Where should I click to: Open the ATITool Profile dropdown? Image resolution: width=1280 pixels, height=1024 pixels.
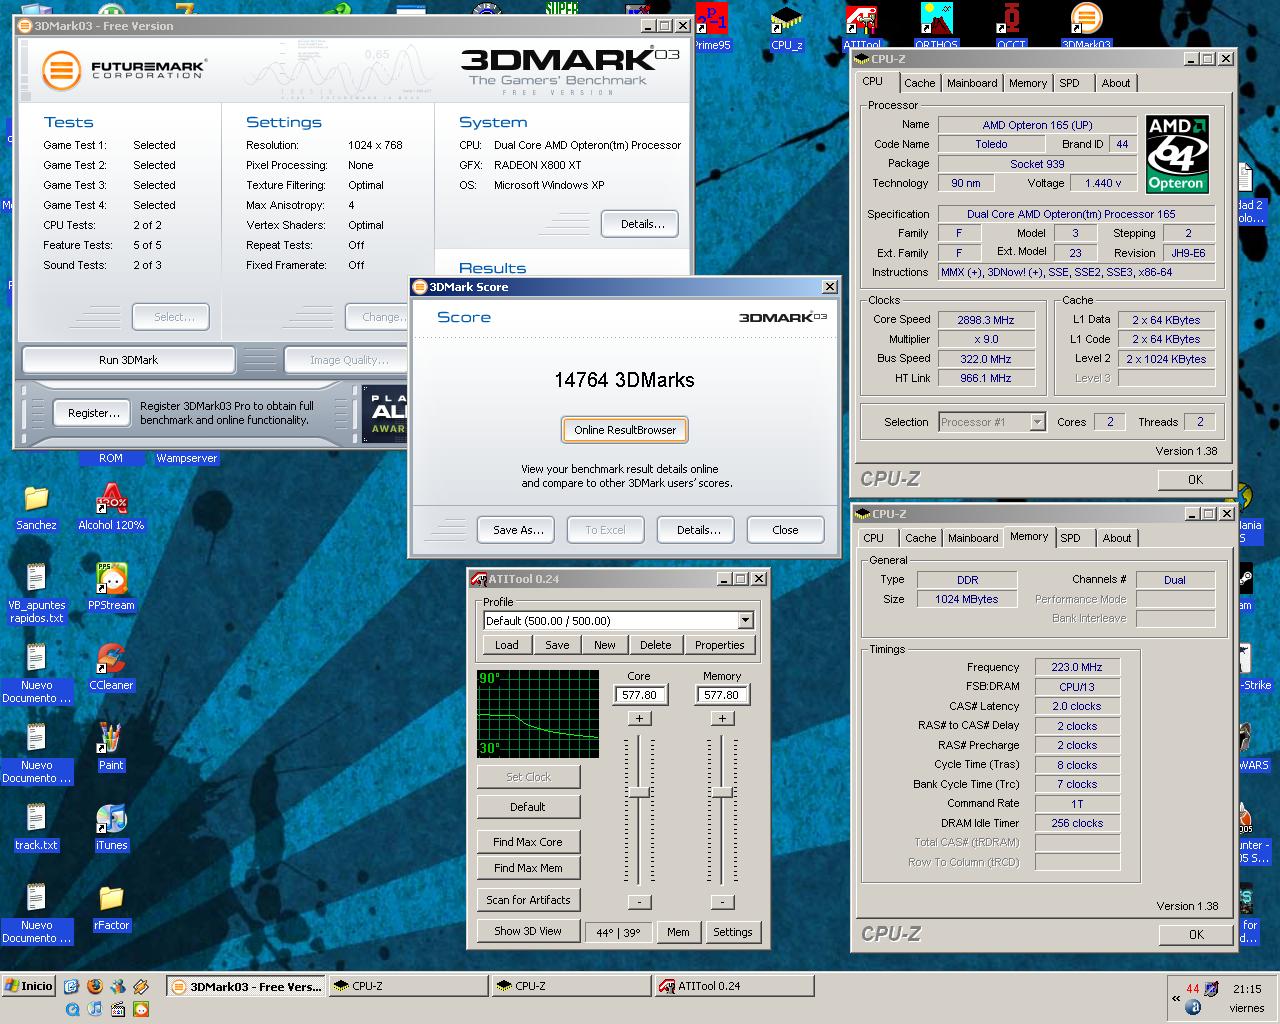click(x=745, y=621)
